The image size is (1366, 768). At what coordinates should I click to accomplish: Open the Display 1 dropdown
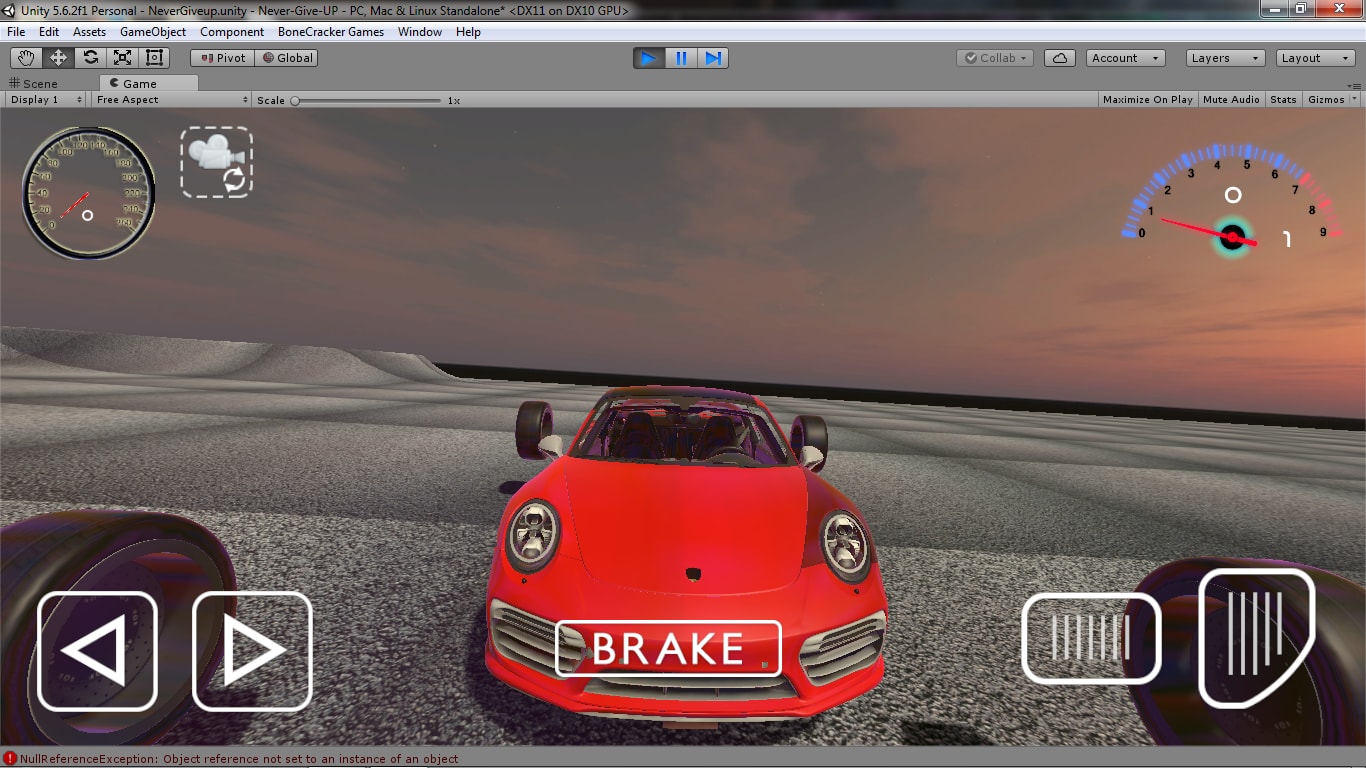[x=46, y=100]
